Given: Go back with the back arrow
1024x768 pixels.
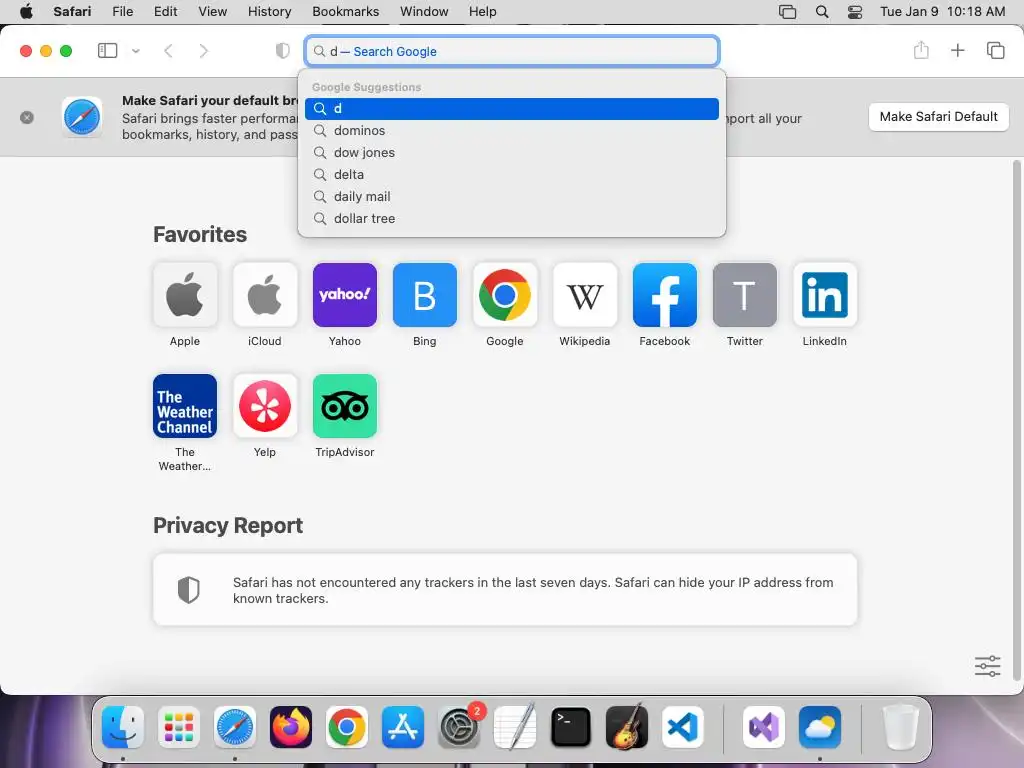Looking at the screenshot, I should (168, 51).
